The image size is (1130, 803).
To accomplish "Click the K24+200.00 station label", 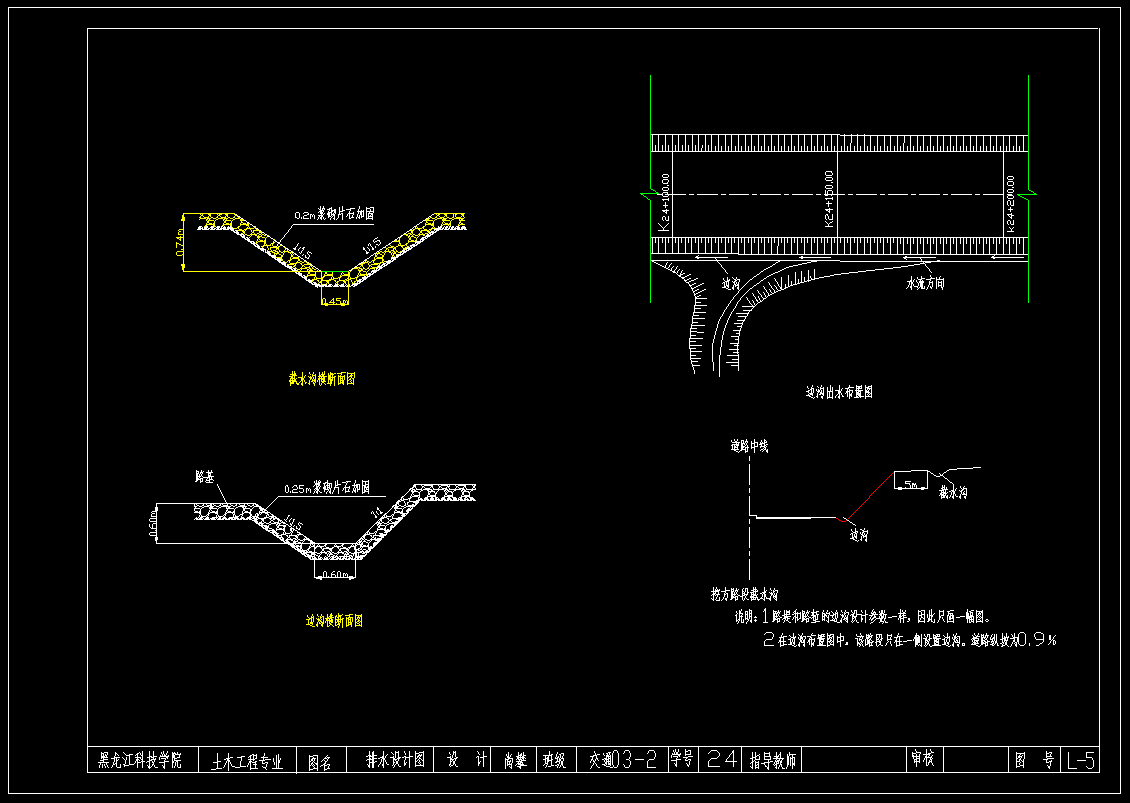I will 1011,204.
